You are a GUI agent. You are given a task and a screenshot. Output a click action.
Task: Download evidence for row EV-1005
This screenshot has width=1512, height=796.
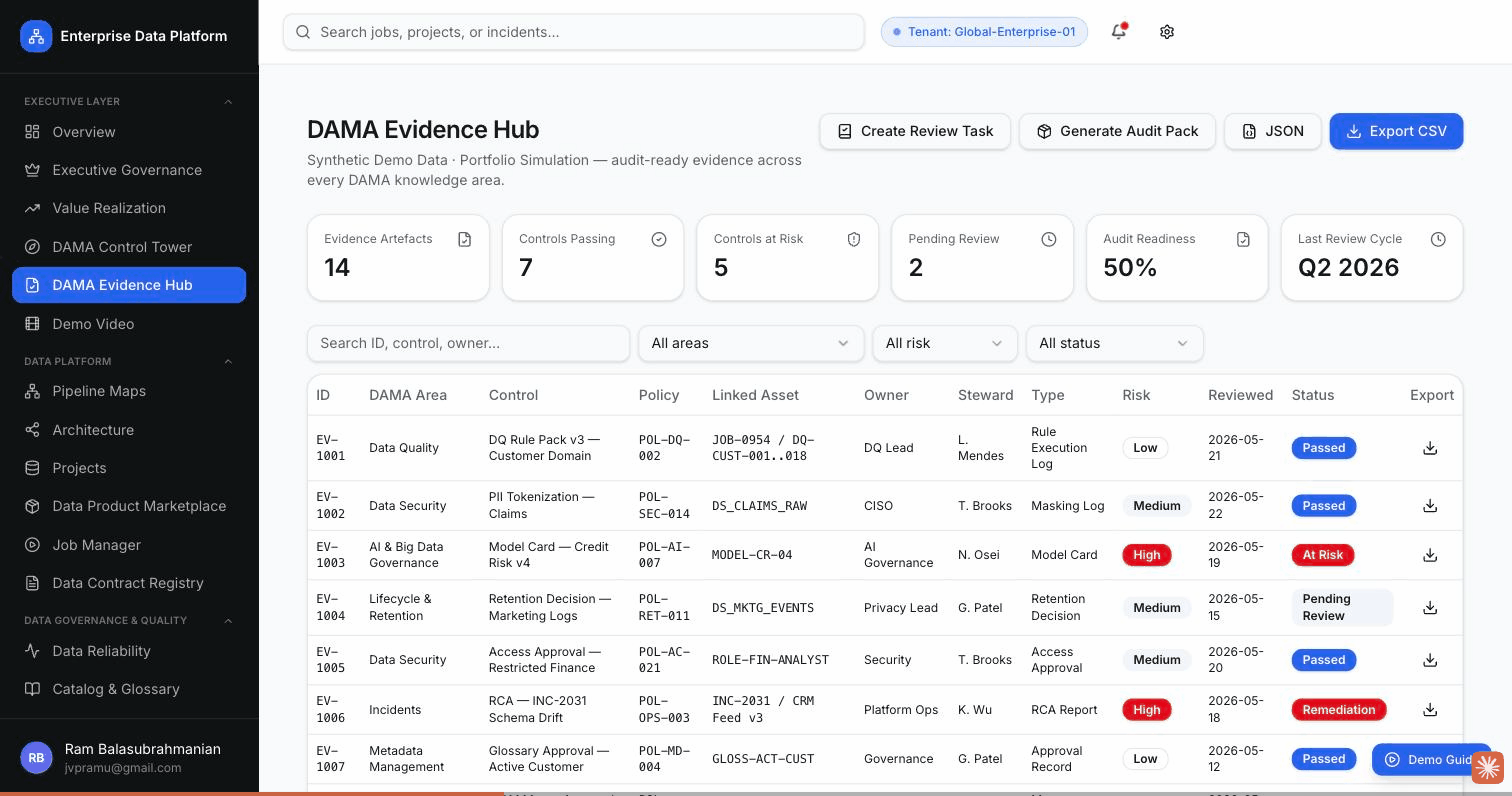pos(1430,660)
